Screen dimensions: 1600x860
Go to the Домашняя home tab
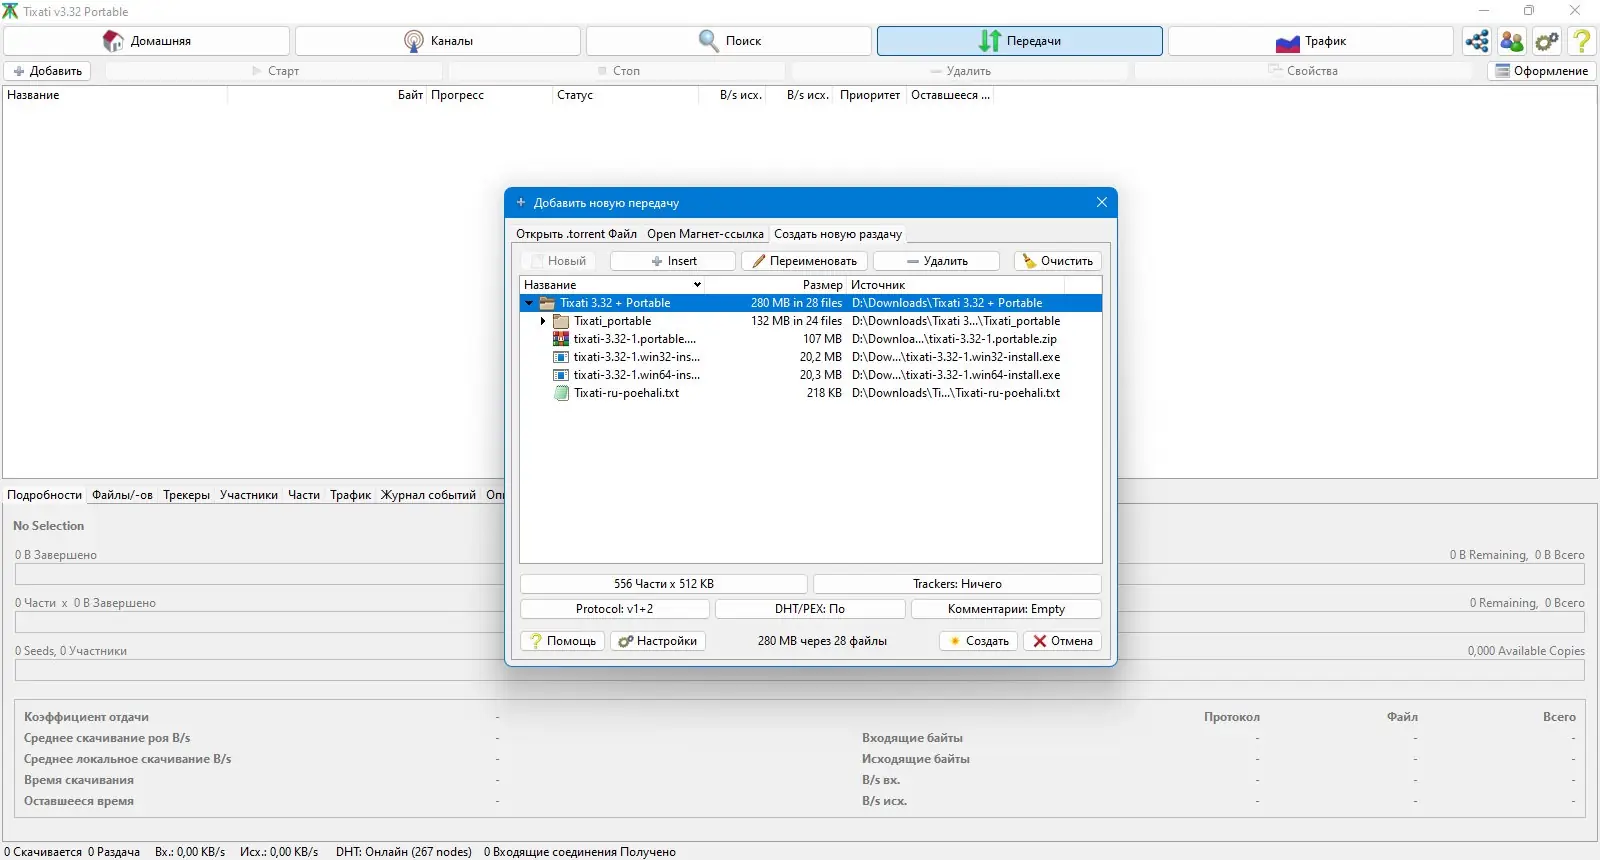pyautogui.click(x=147, y=41)
